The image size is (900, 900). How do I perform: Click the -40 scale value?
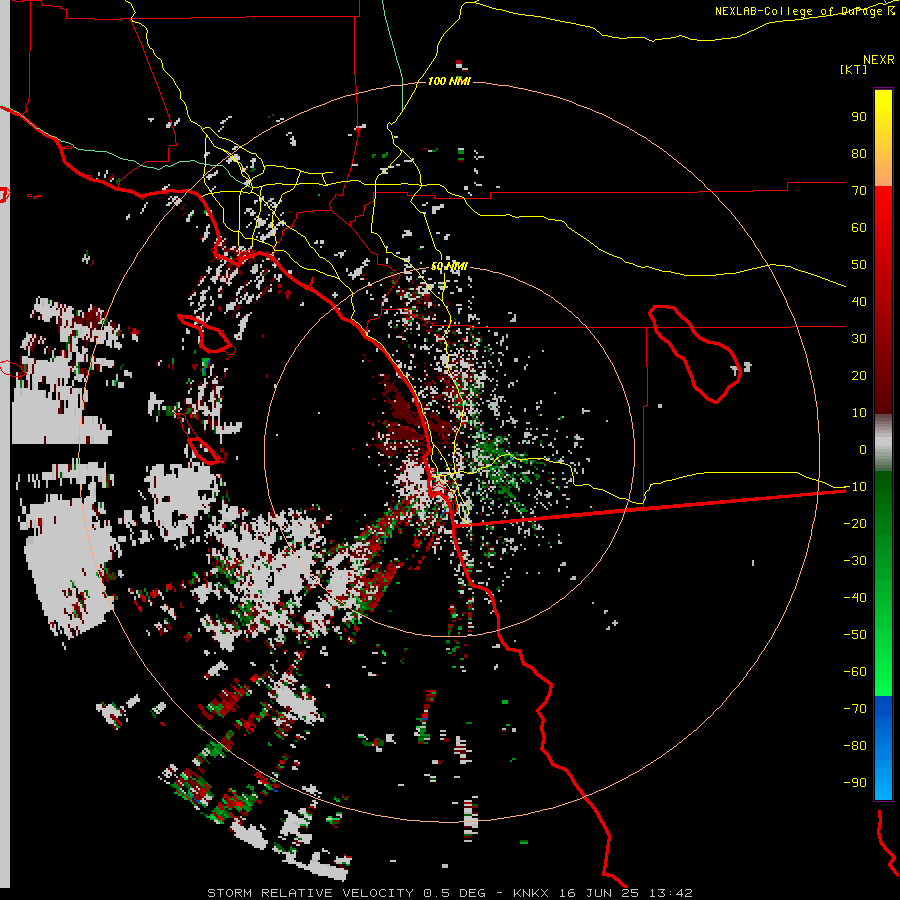(855, 598)
